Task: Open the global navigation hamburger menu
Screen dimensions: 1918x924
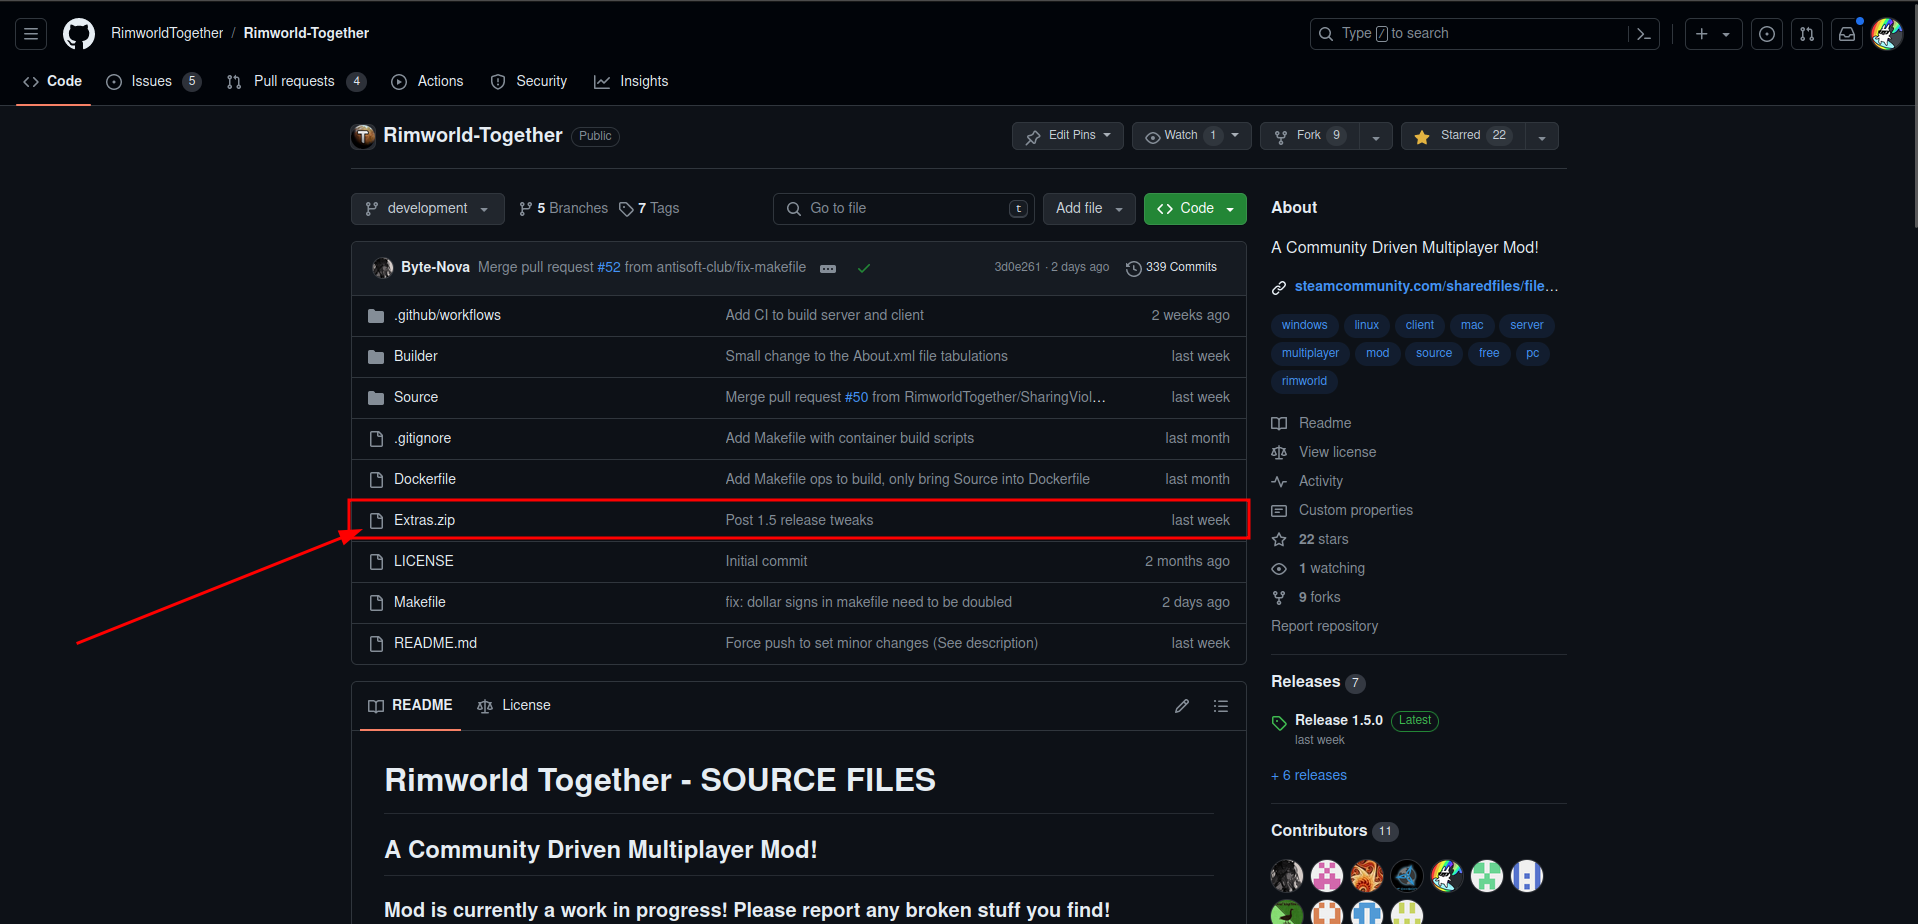Action: [x=31, y=34]
